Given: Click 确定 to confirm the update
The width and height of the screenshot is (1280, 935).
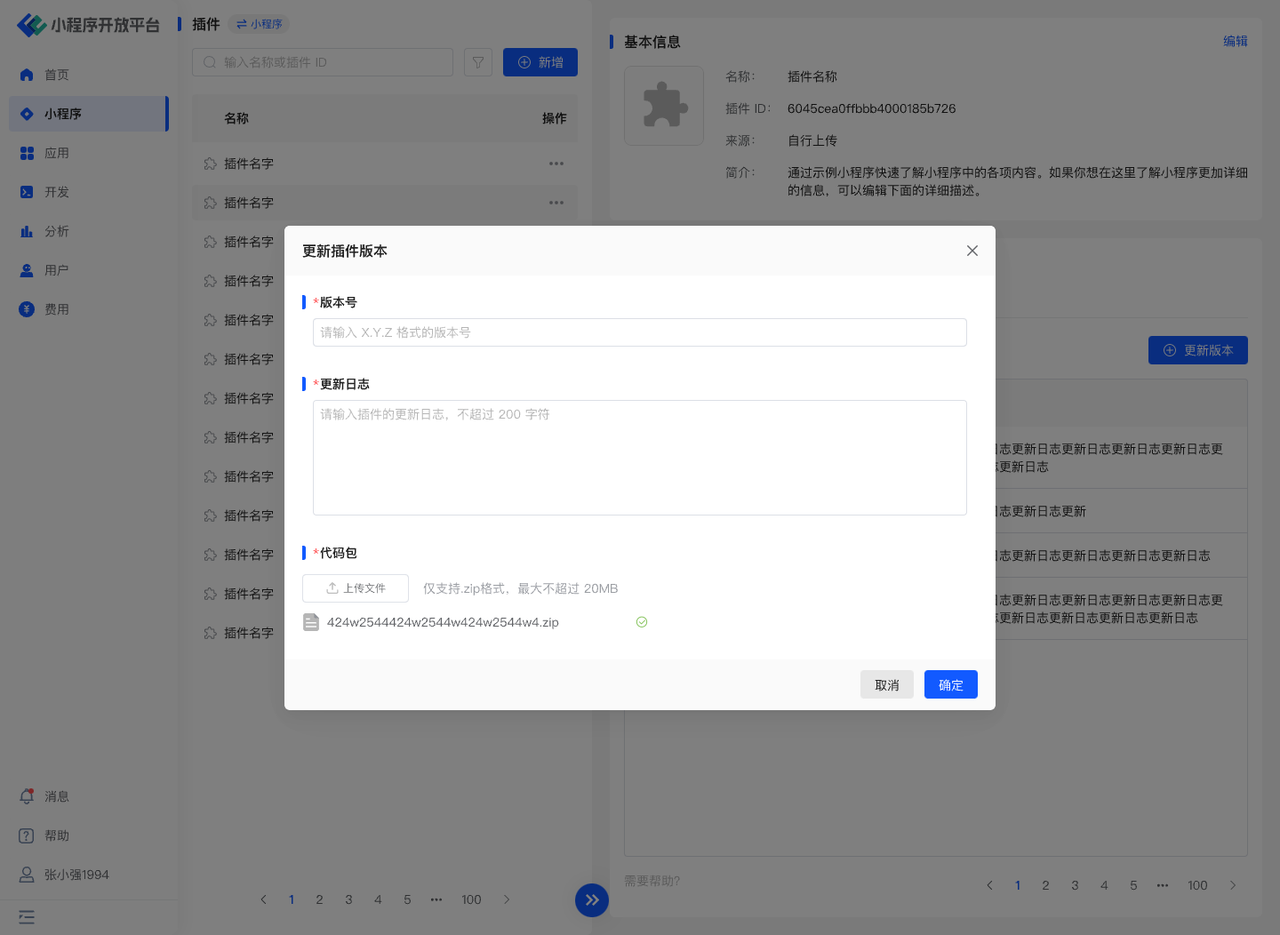Looking at the screenshot, I should coord(950,685).
